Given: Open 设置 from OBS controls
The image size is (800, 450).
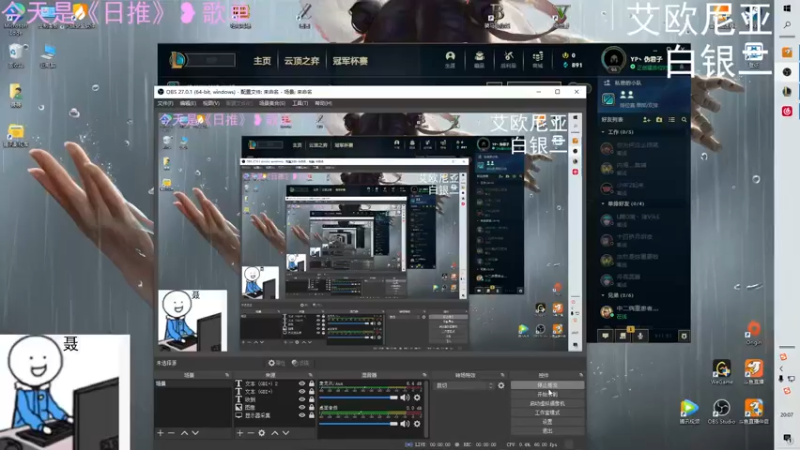Looking at the screenshot, I should tap(547, 422).
